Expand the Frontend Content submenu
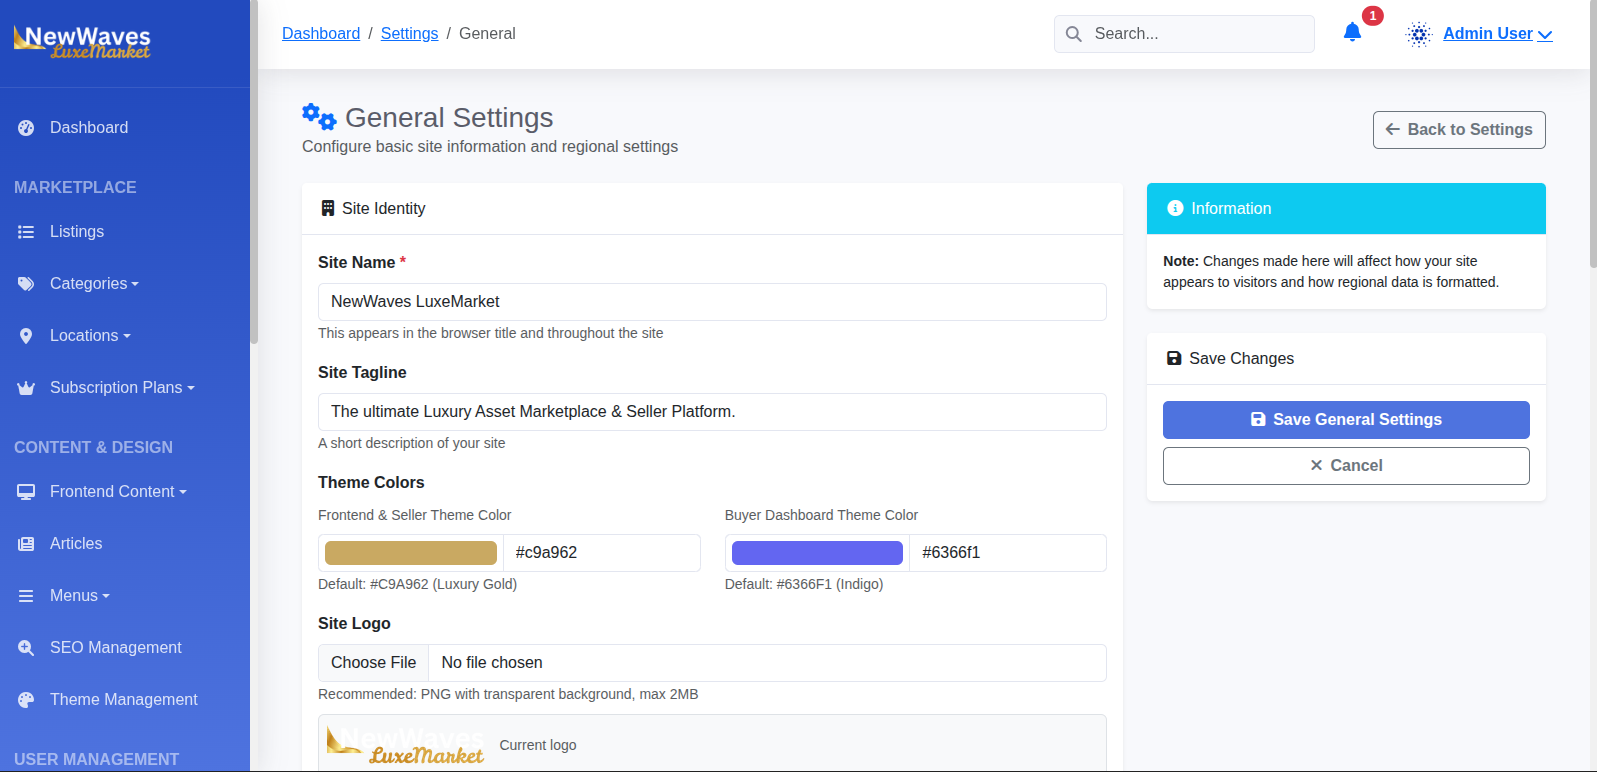The height and width of the screenshot is (772, 1597). [118, 492]
